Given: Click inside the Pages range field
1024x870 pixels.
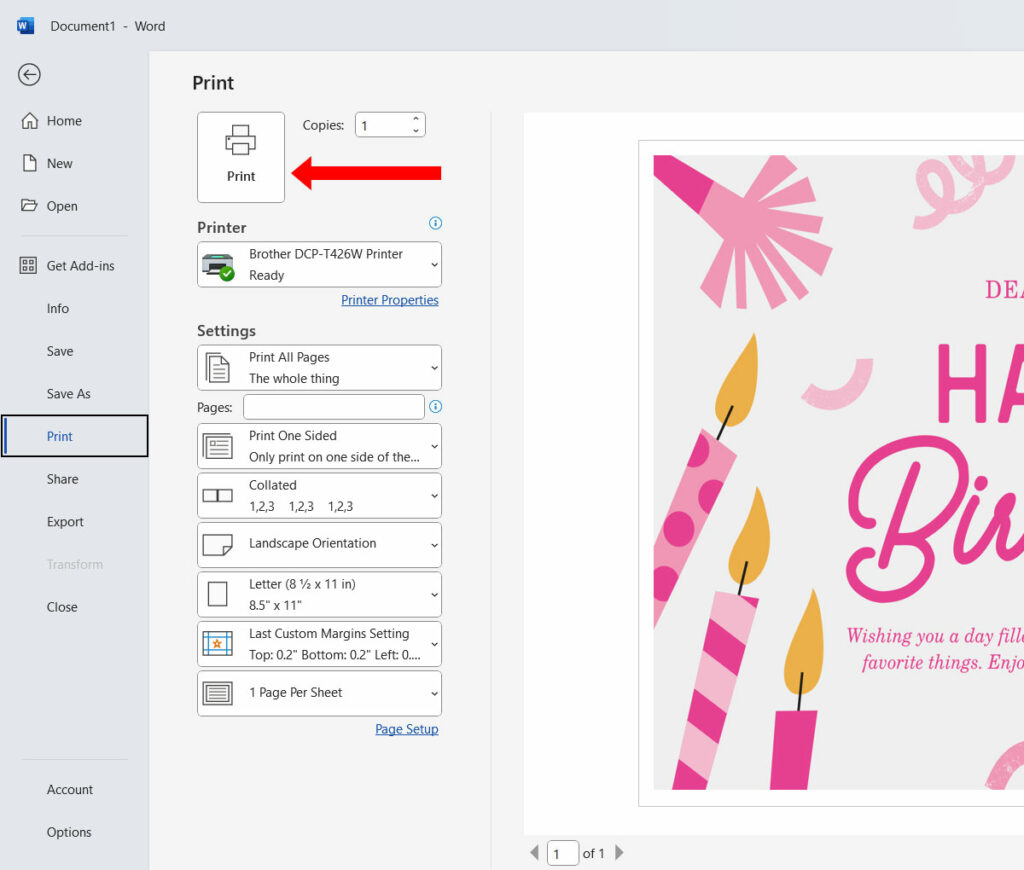Looking at the screenshot, I should point(336,407).
